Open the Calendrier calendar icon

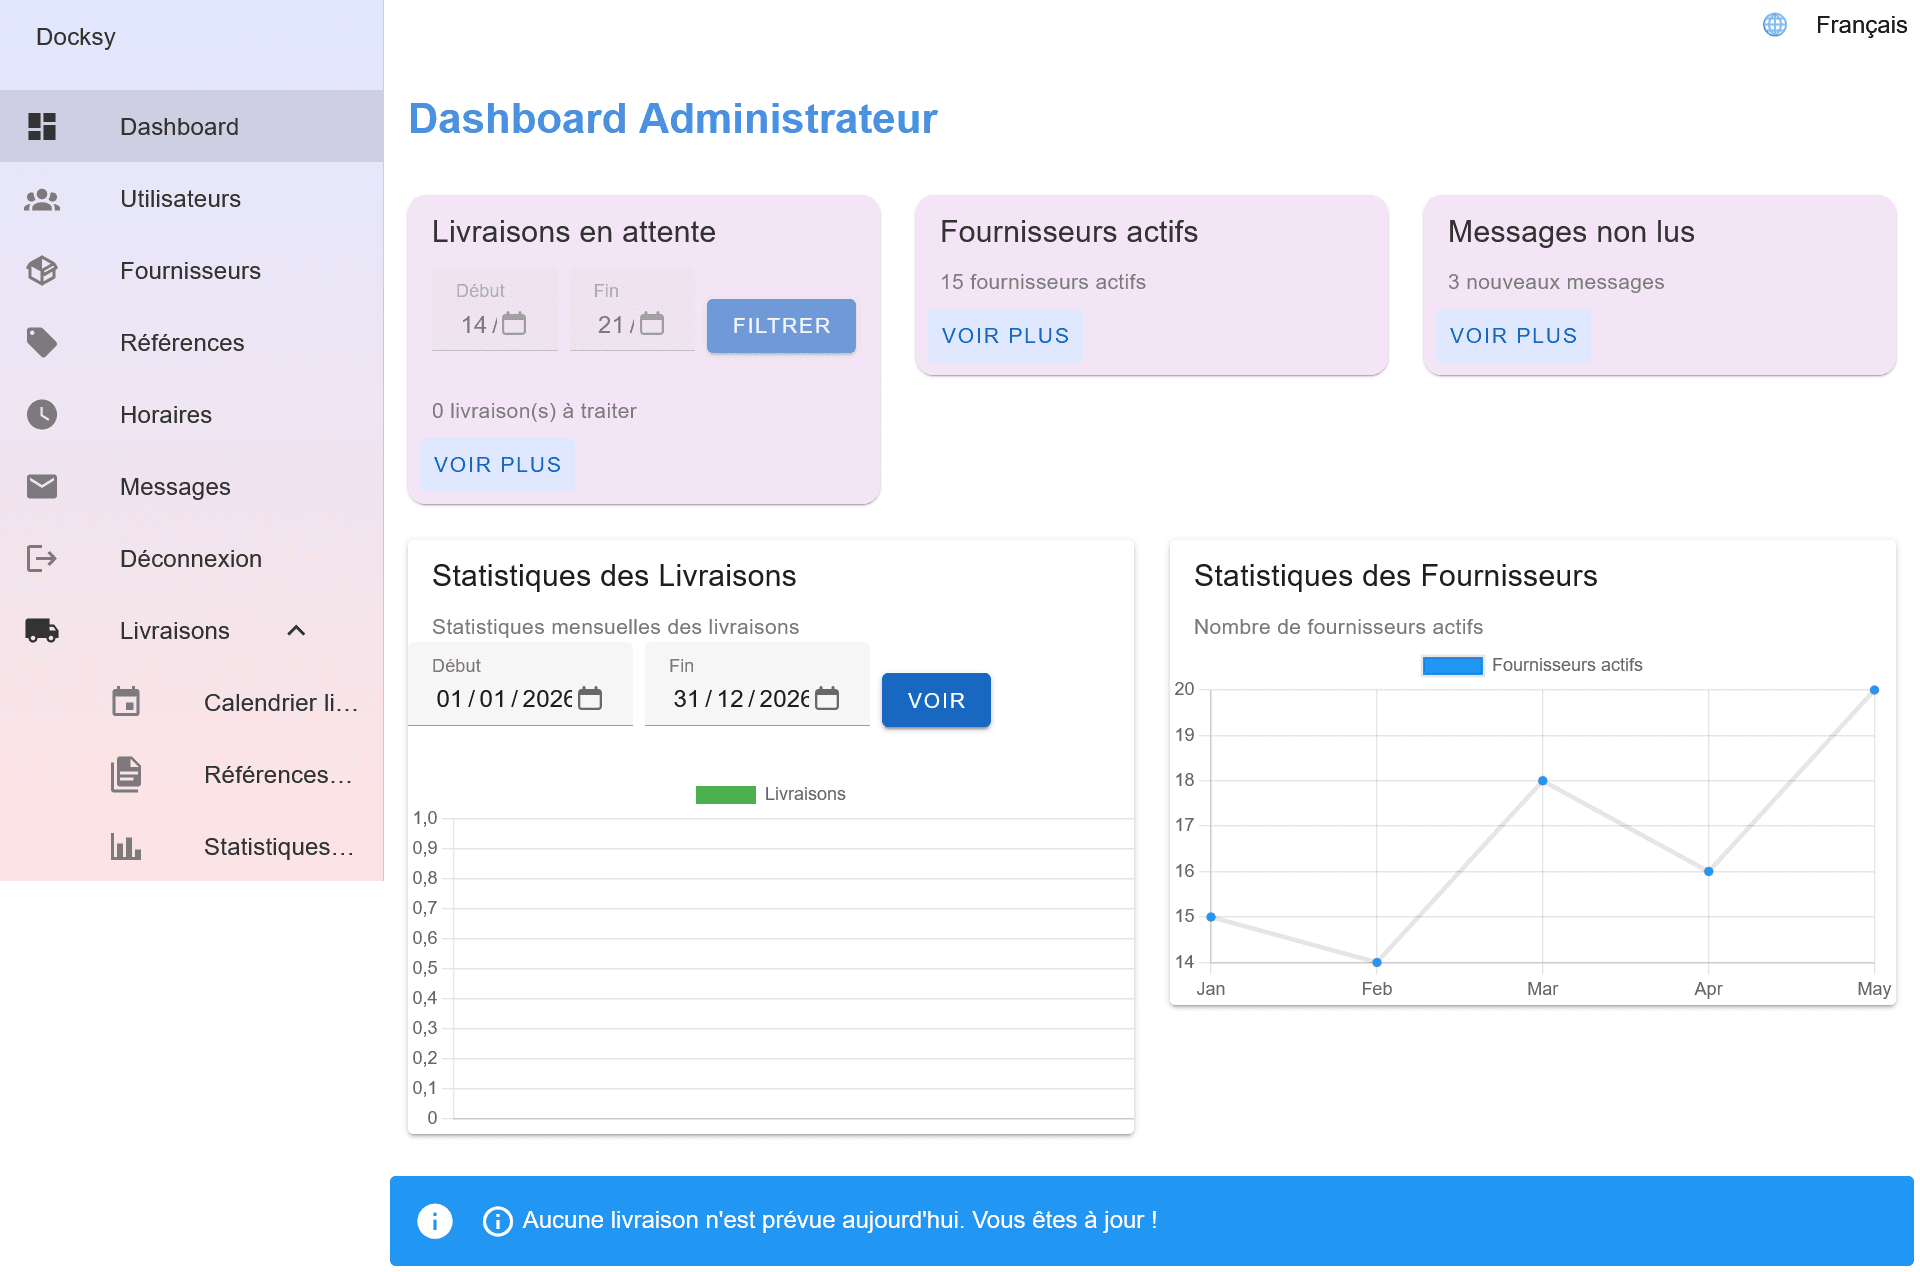tap(126, 702)
